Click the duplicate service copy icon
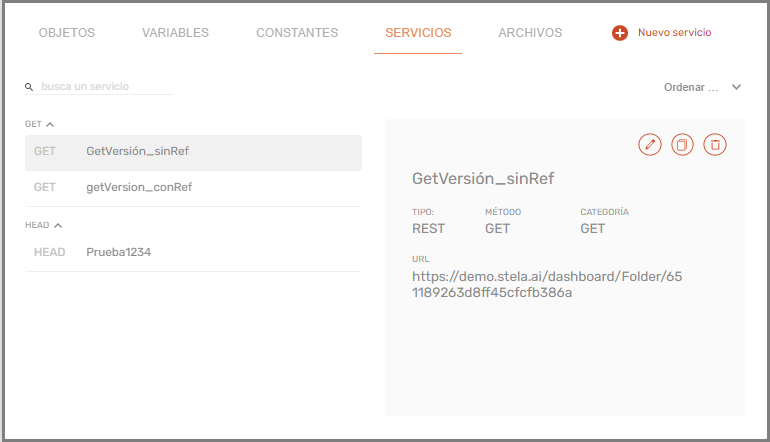The image size is (770, 442). [682, 144]
